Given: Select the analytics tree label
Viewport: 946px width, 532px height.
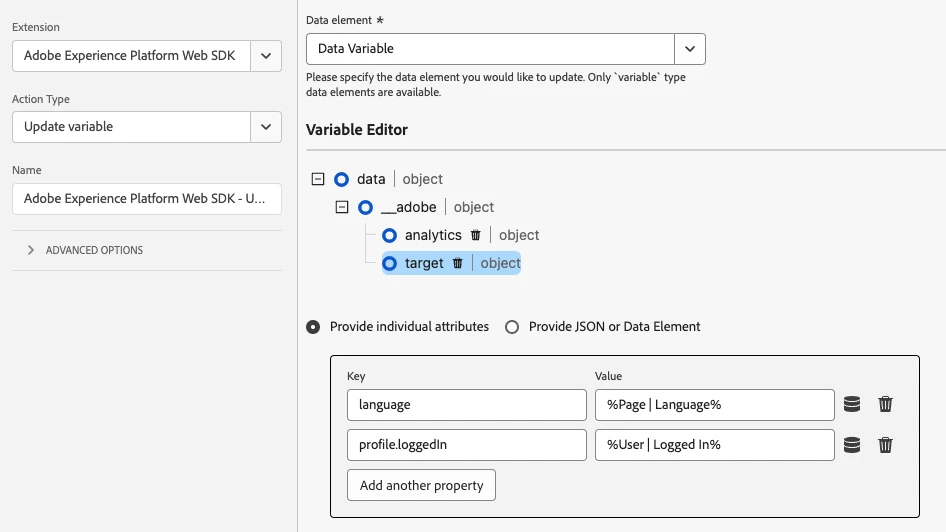Looking at the screenshot, I should pyautogui.click(x=433, y=235).
